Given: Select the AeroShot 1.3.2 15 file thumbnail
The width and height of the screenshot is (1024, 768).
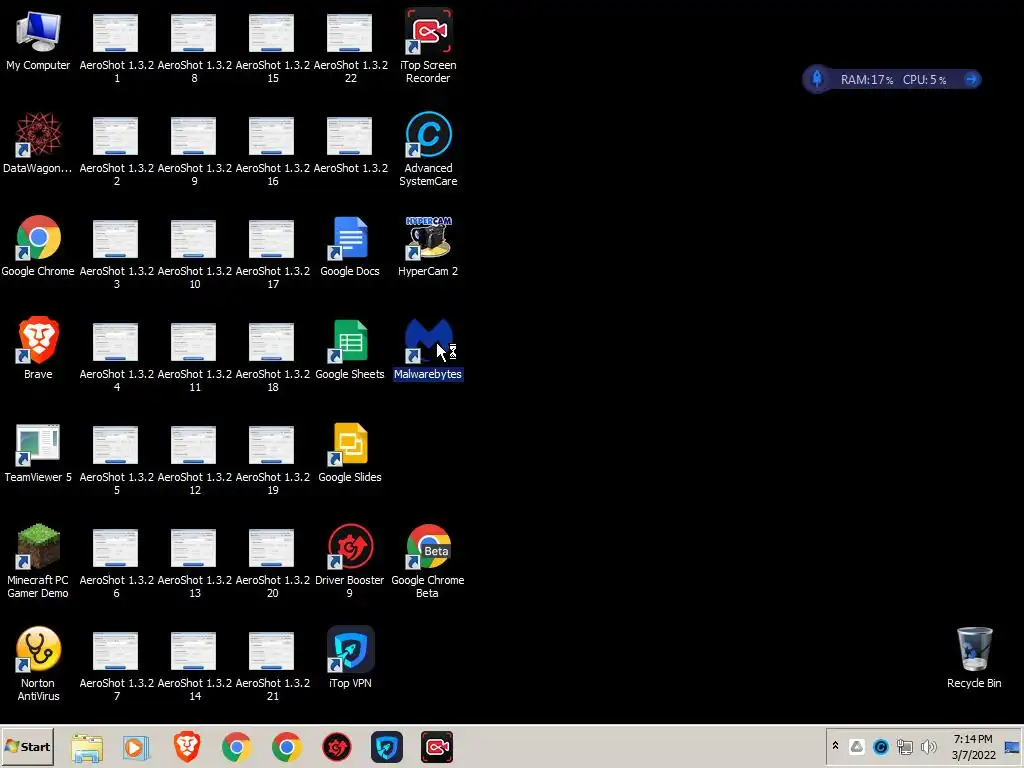Looking at the screenshot, I should click(272, 33).
